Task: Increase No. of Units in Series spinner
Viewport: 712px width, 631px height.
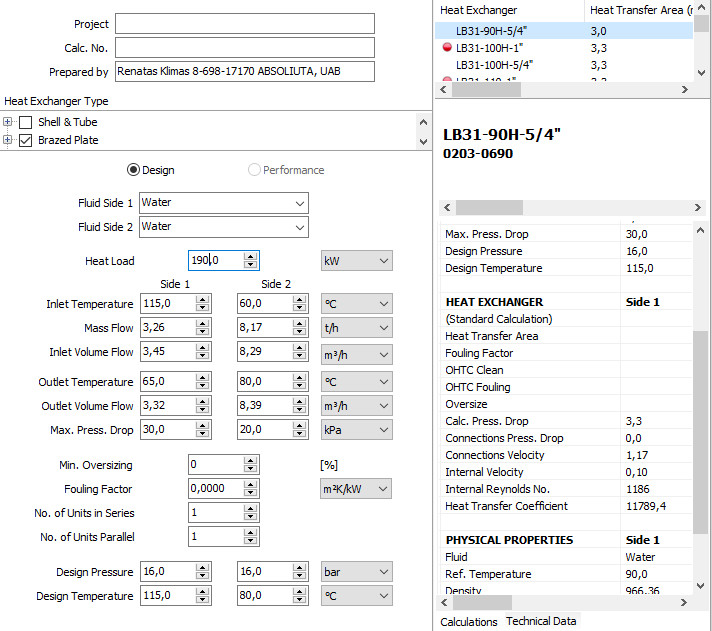Action: point(250,508)
